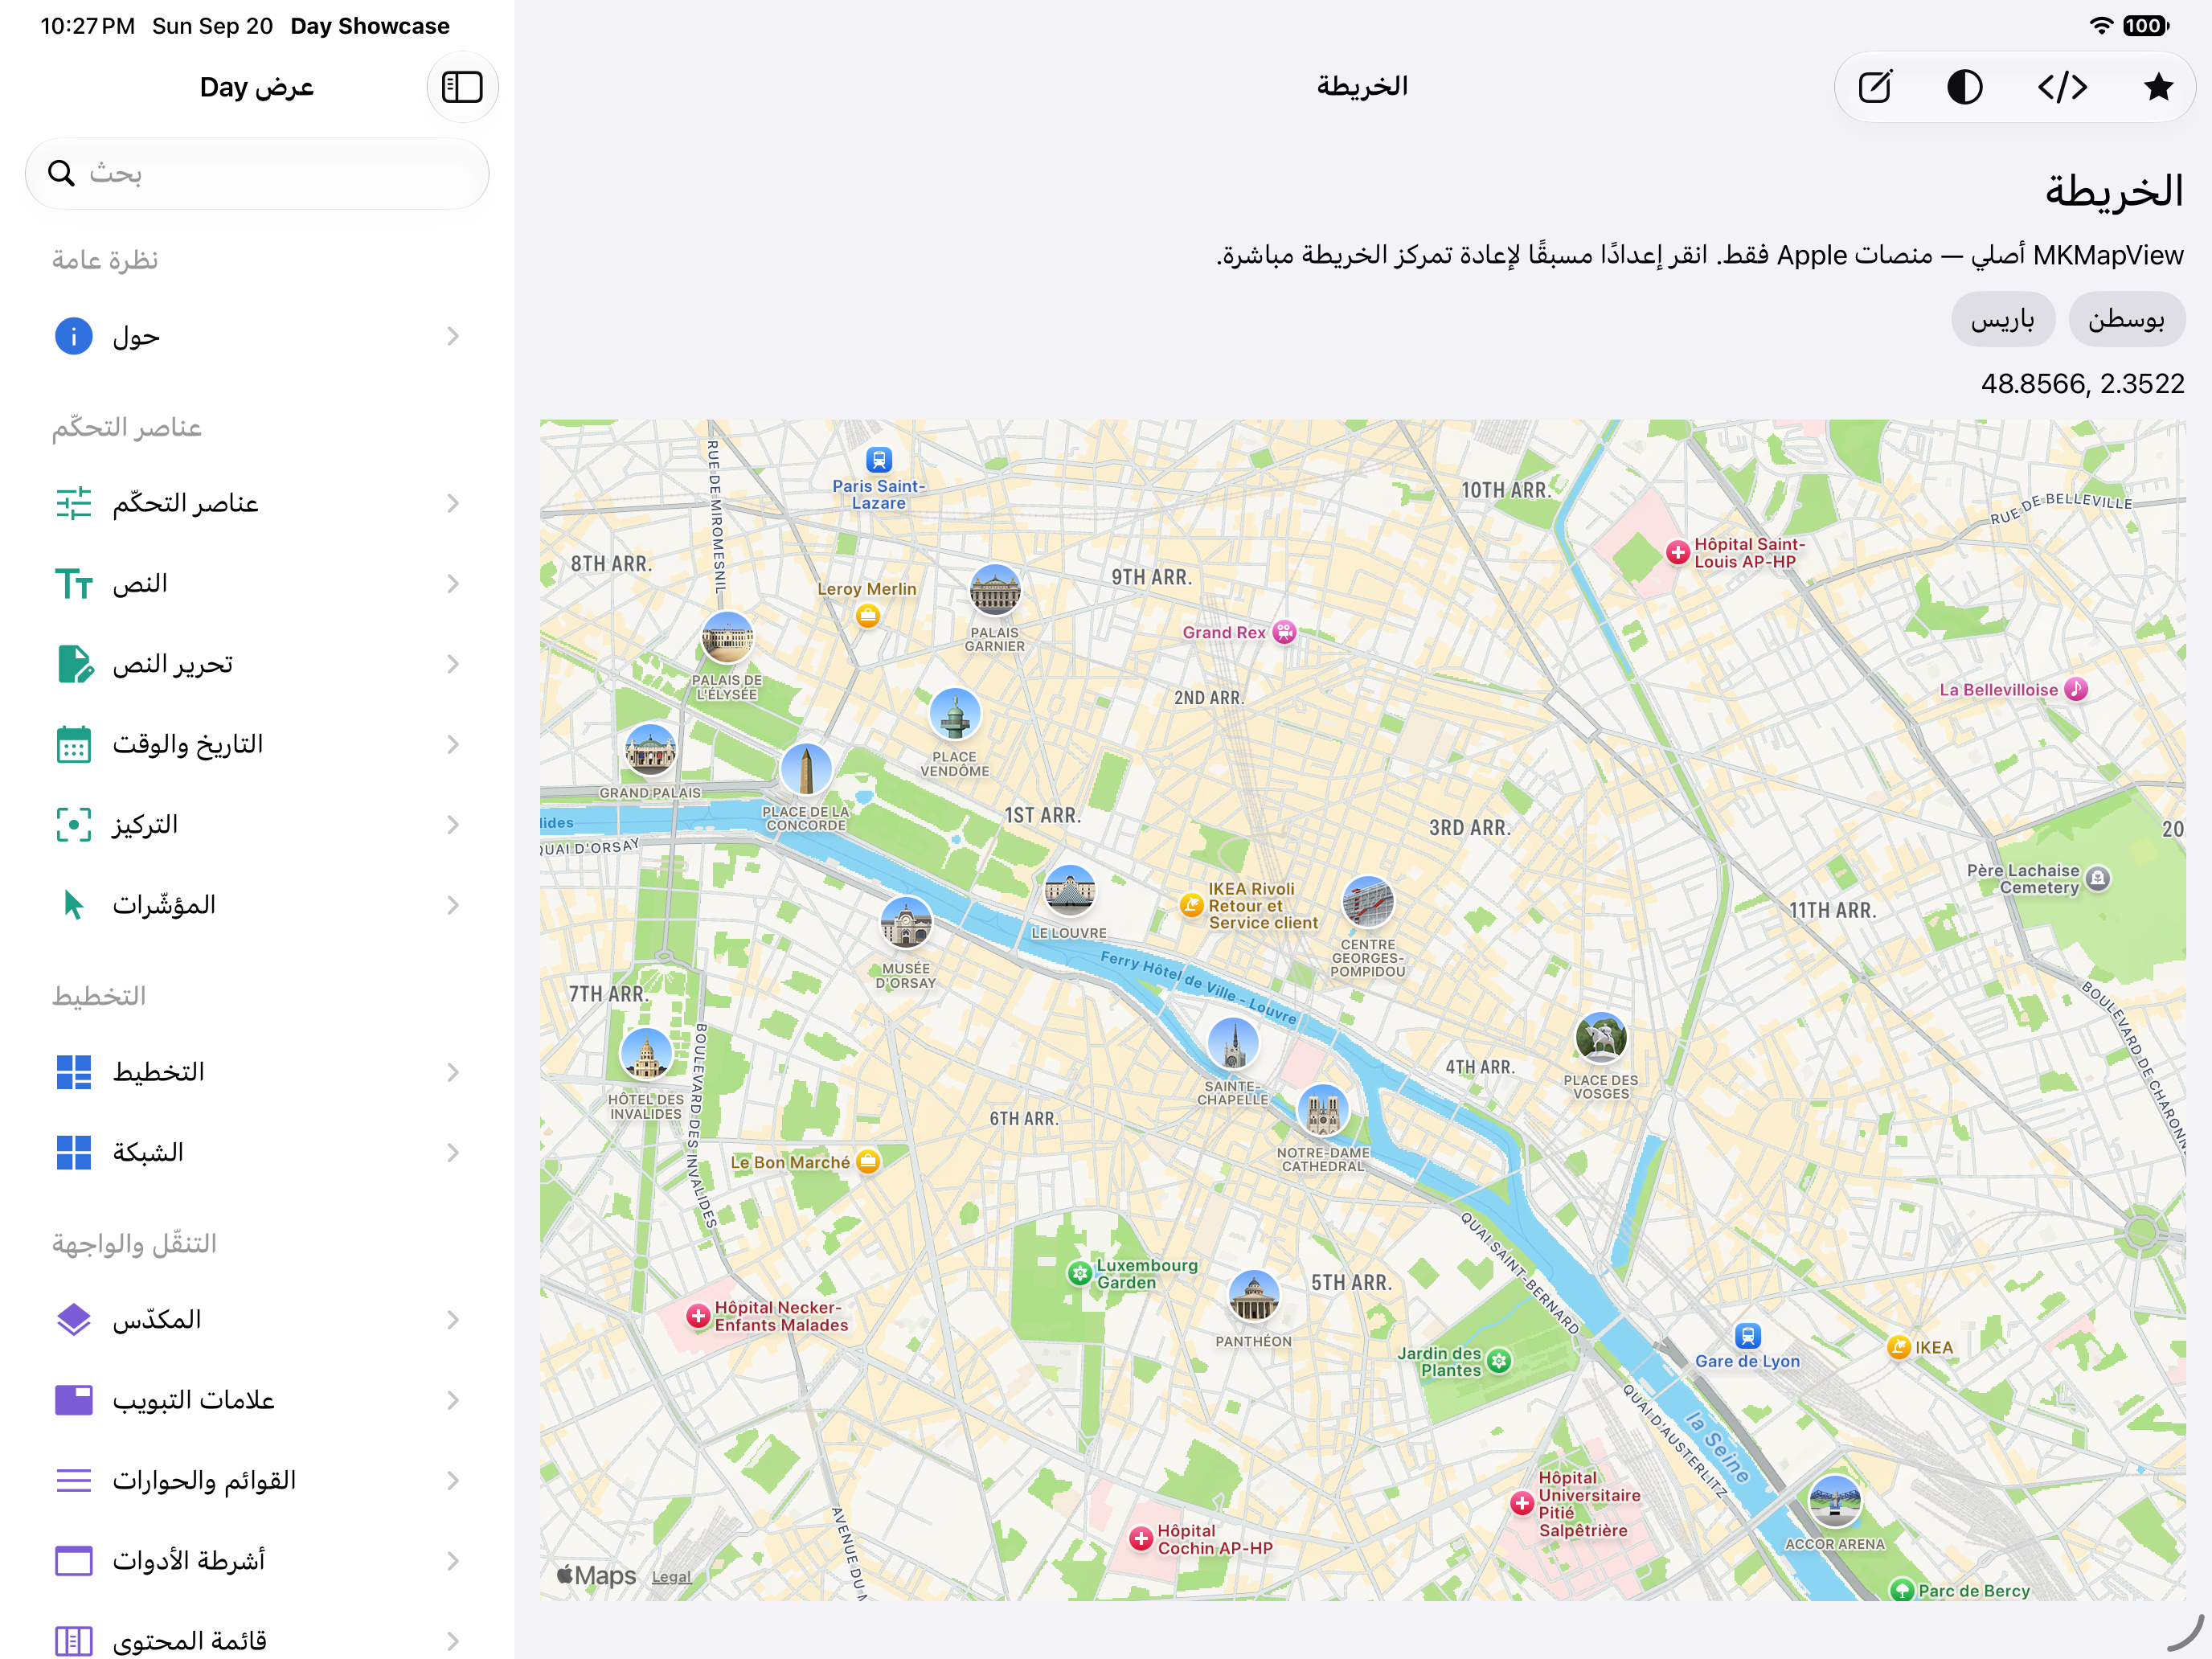Expand the المكدّس row chevron
The image size is (2212, 1659).
click(453, 1320)
